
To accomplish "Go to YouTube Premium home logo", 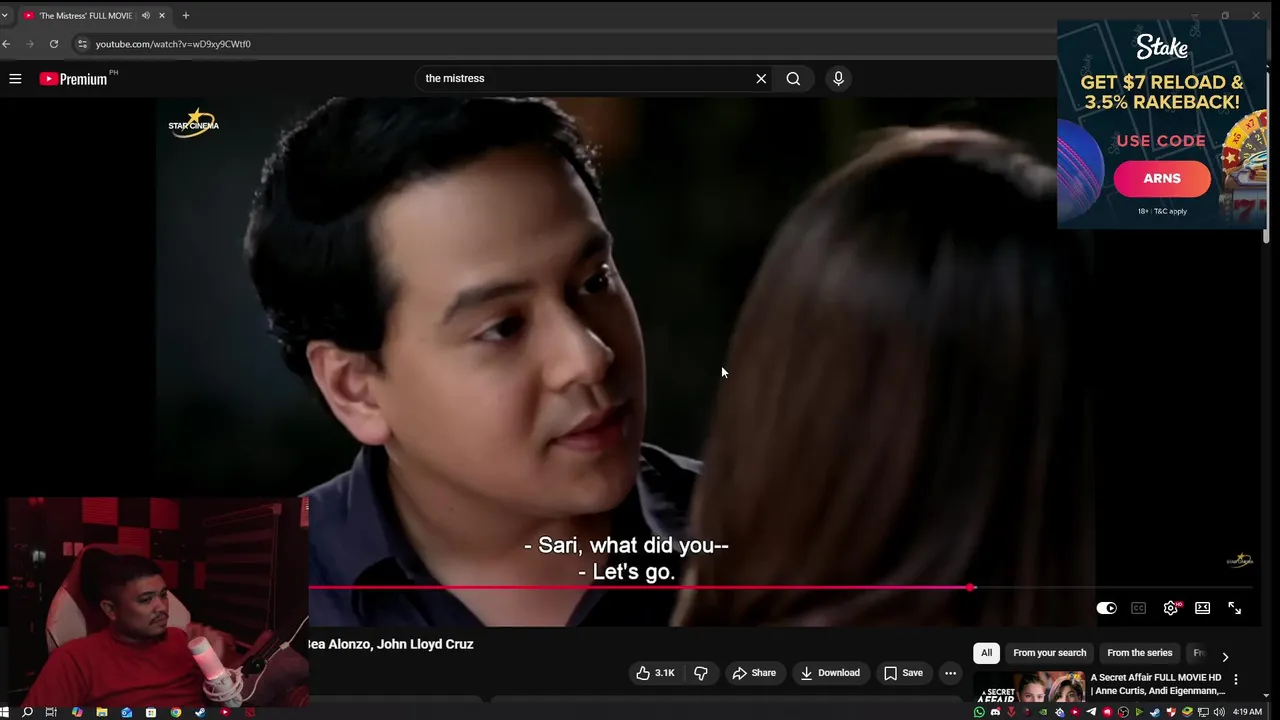I will pos(73,79).
